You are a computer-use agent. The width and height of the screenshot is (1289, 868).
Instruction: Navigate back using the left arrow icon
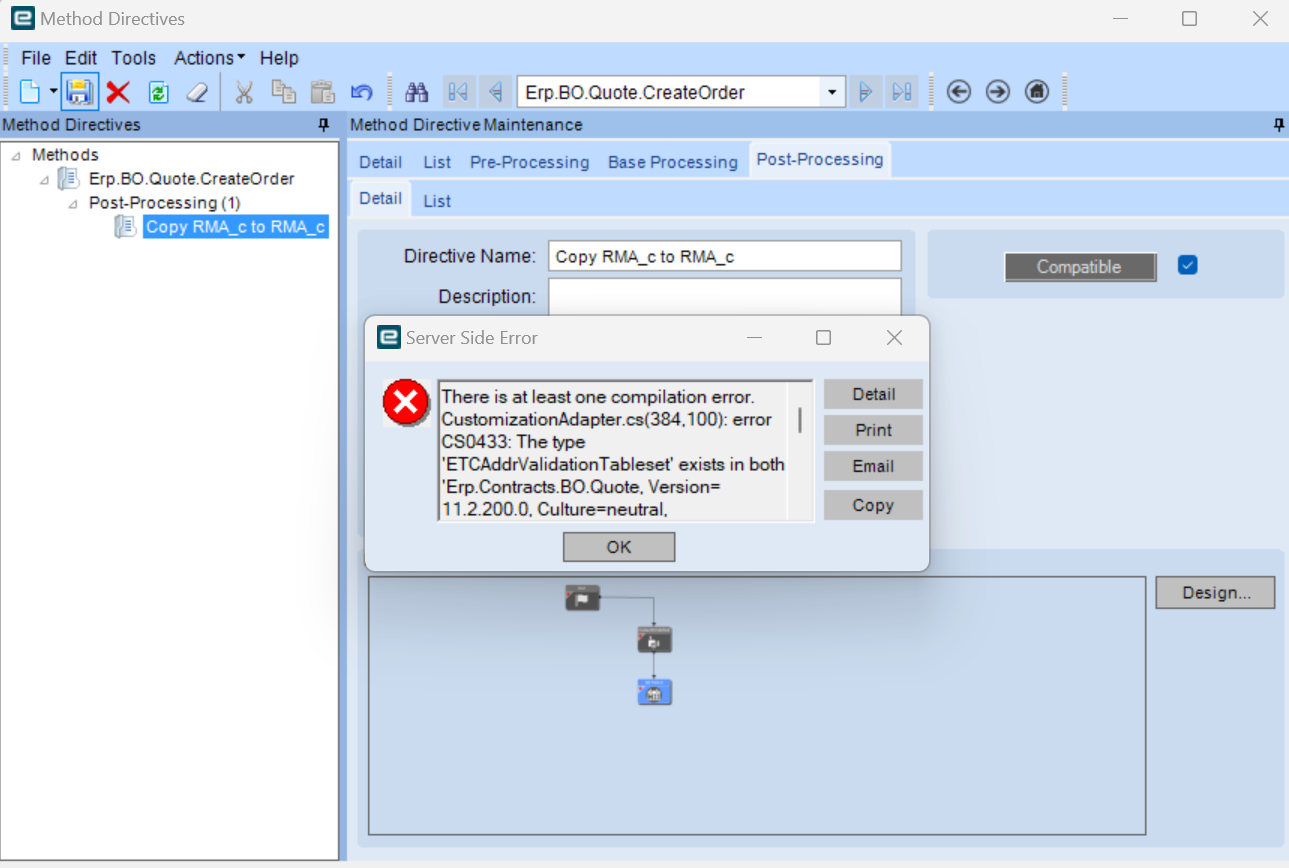(x=958, y=91)
